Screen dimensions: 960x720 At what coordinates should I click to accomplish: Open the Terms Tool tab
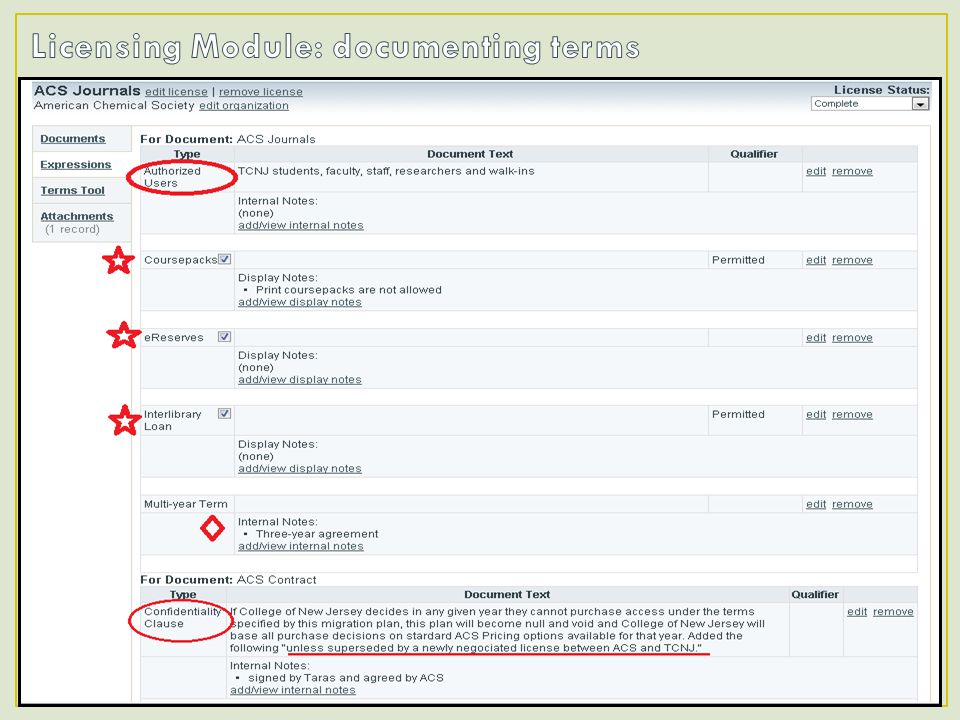point(72,190)
